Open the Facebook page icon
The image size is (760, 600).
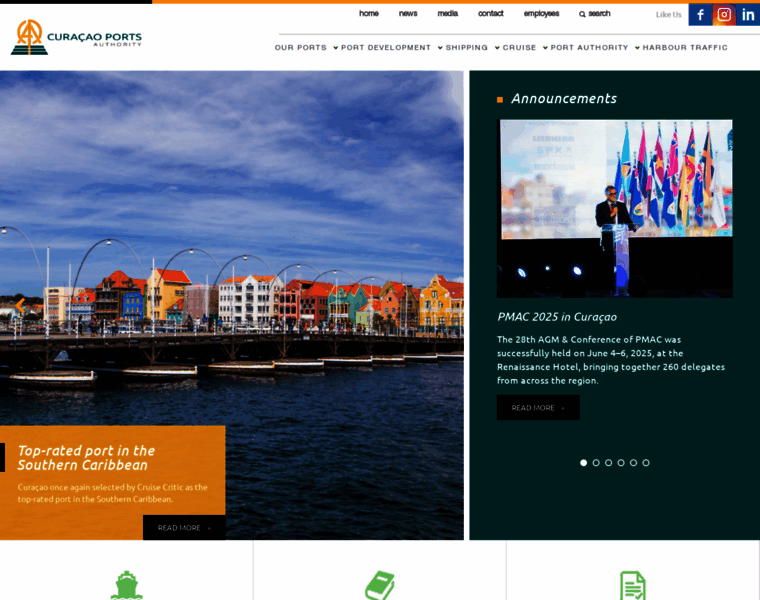(x=700, y=15)
